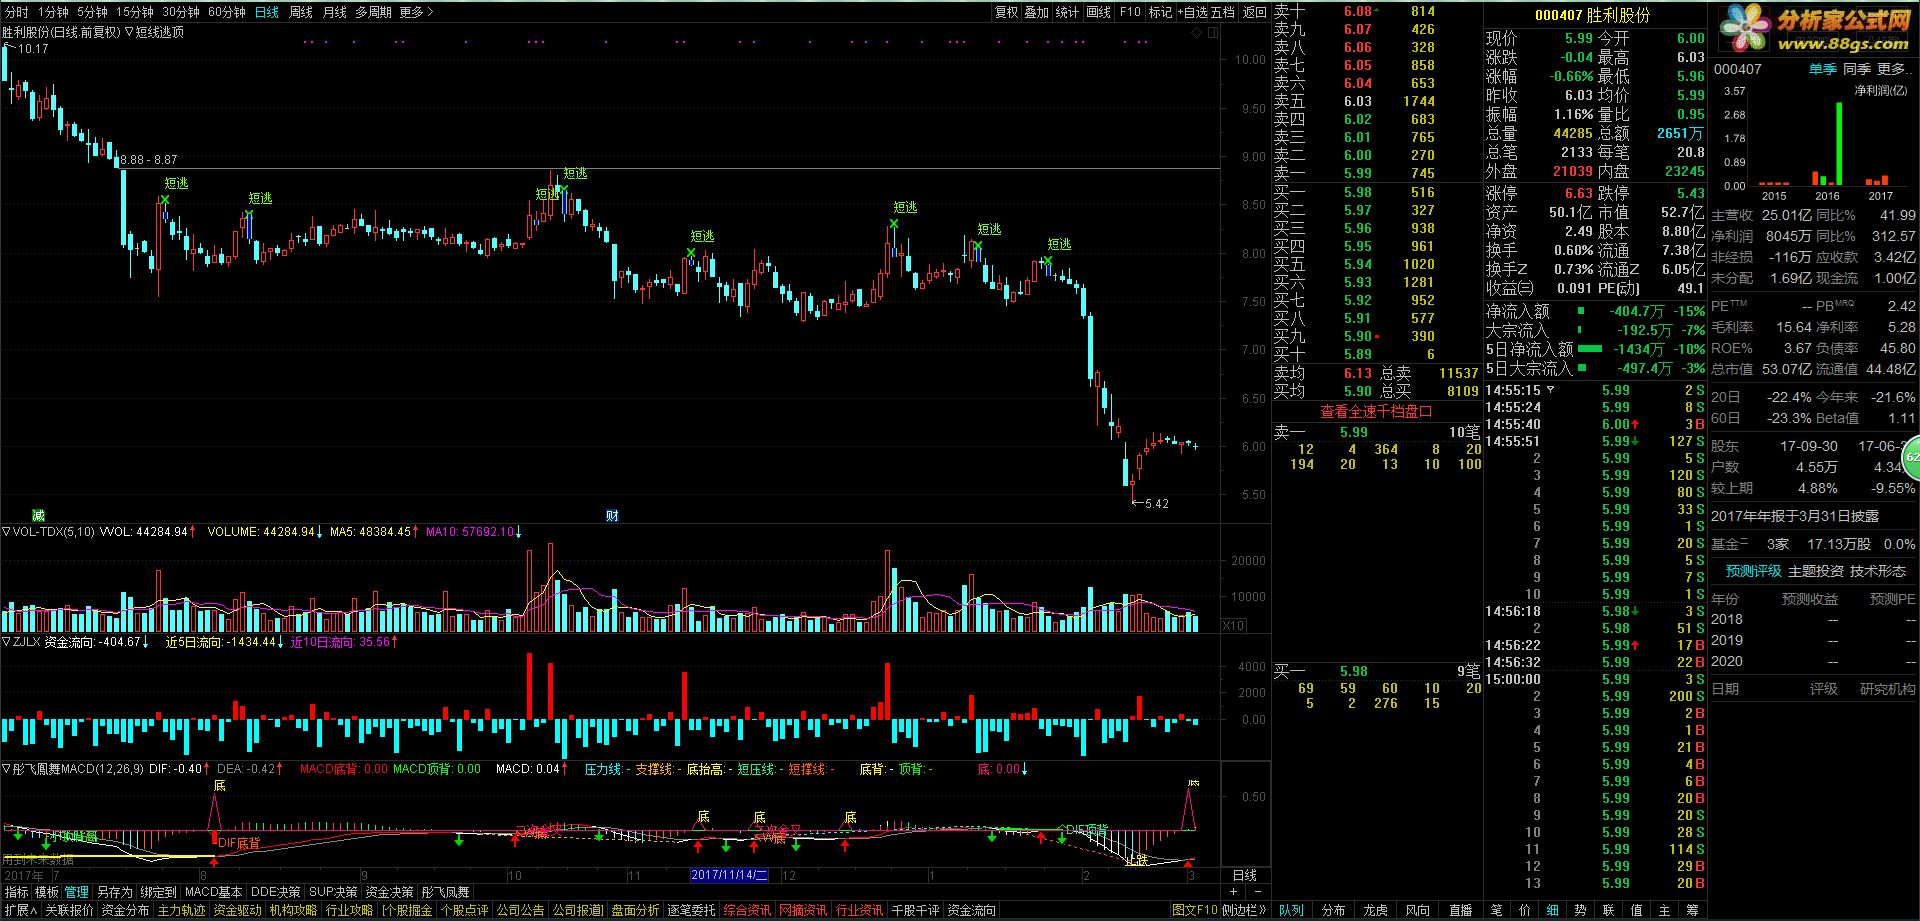1920x921 pixels.
Task: Add stock with +自选
Action: coord(1193,12)
